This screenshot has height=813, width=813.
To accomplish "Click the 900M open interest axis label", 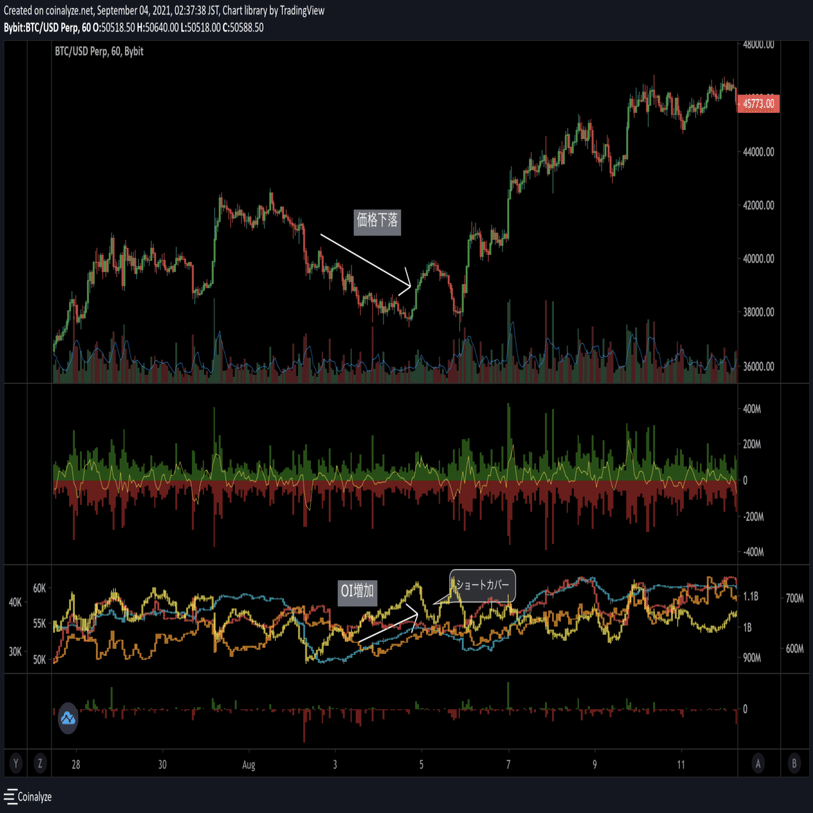I will coord(752,658).
